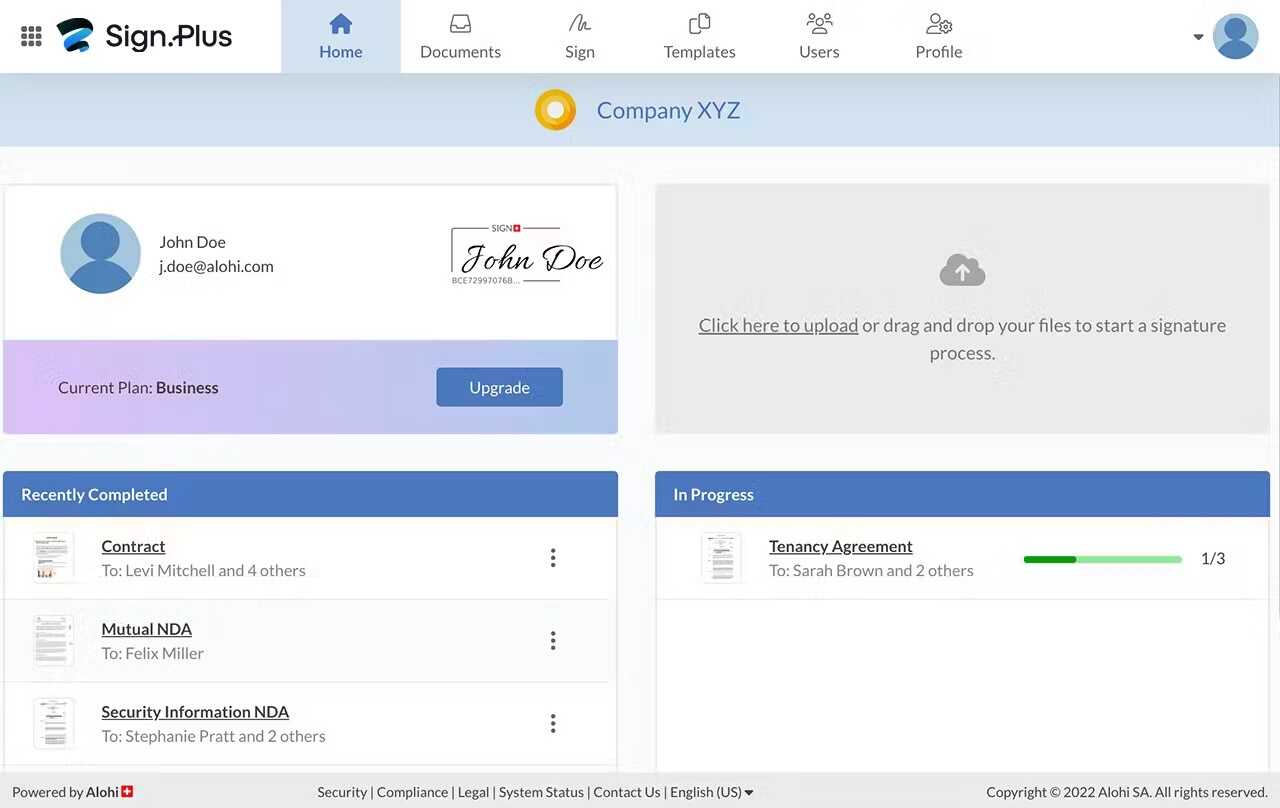Screen dimensions: 1280x808
Task: Open options for Security Information NDA
Action: pos(553,724)
